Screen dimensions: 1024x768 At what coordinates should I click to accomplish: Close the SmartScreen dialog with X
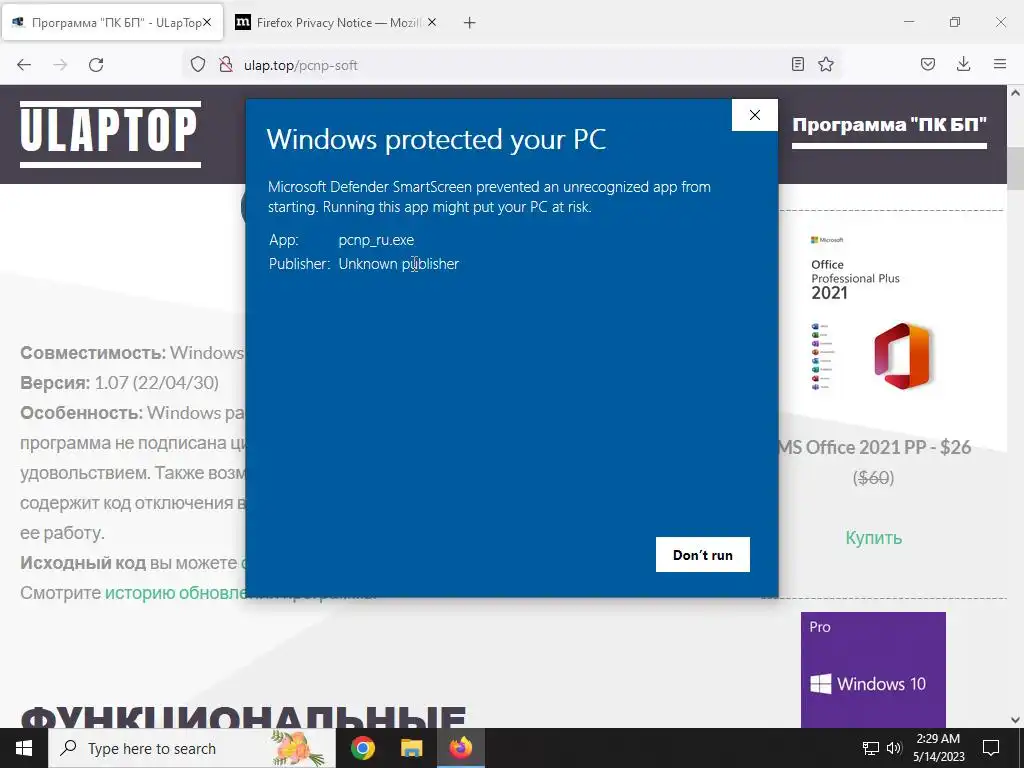pyautogui.click(x=755, y=115)
